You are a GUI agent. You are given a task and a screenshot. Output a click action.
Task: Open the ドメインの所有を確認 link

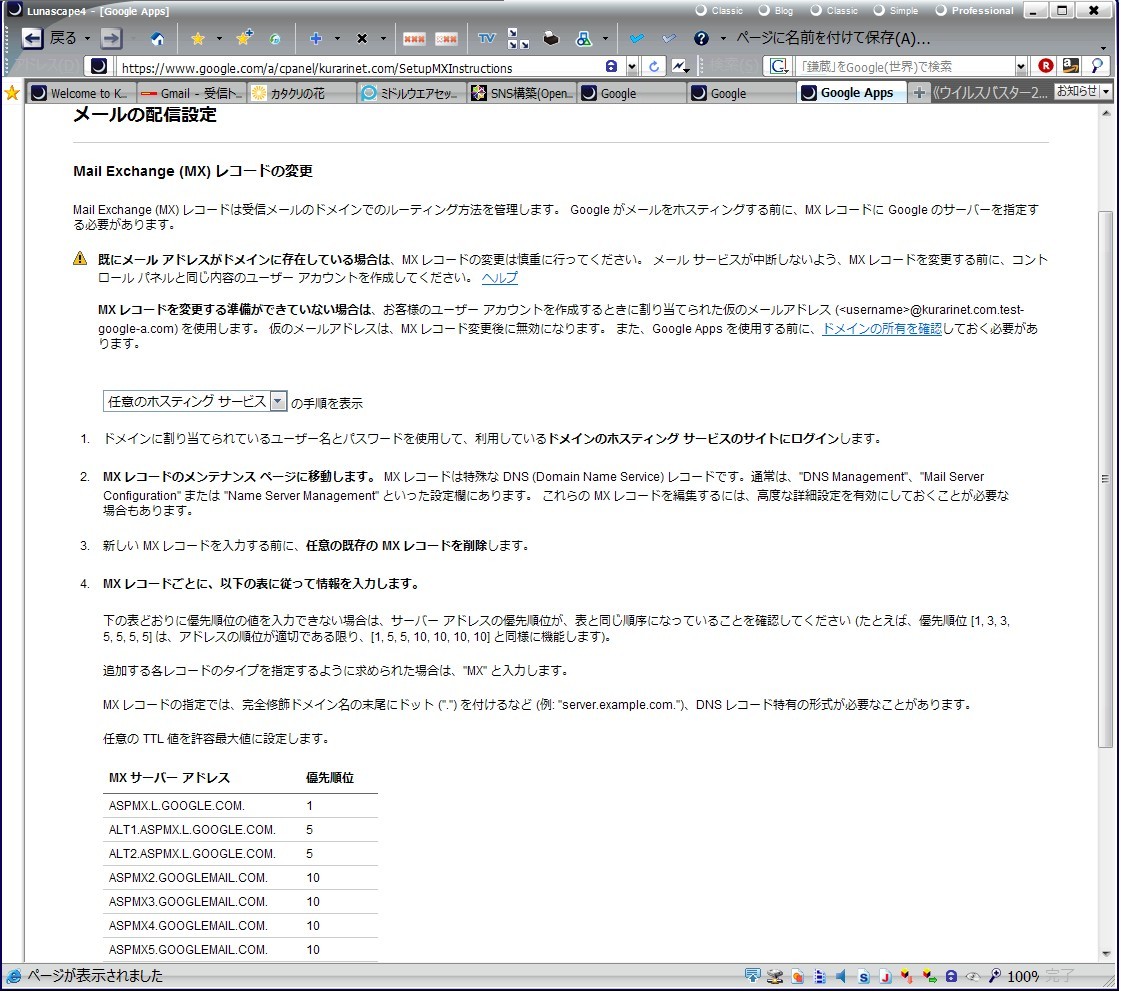[x=882, y=329]
